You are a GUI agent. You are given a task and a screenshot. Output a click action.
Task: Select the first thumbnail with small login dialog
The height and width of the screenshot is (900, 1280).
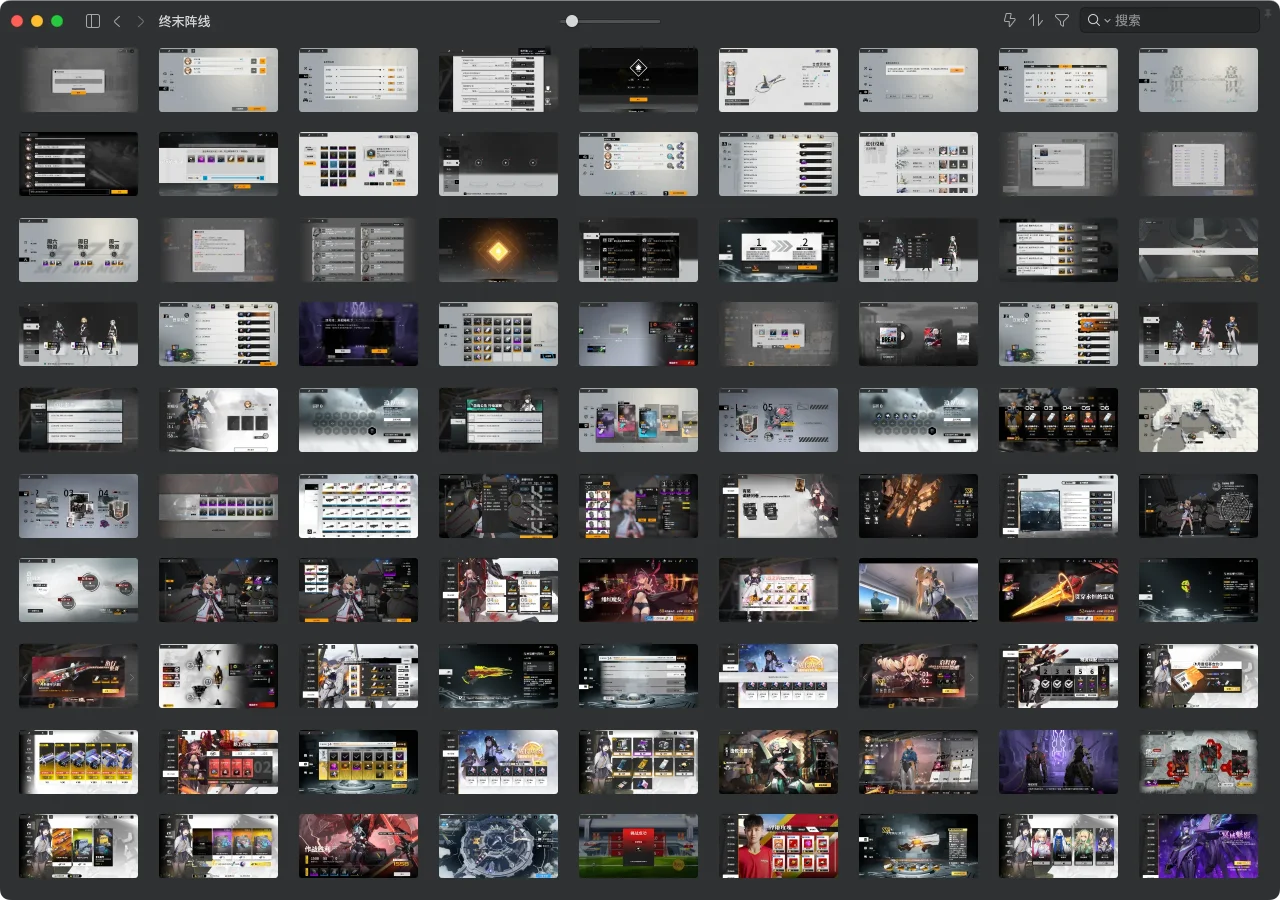coord(78,80)
